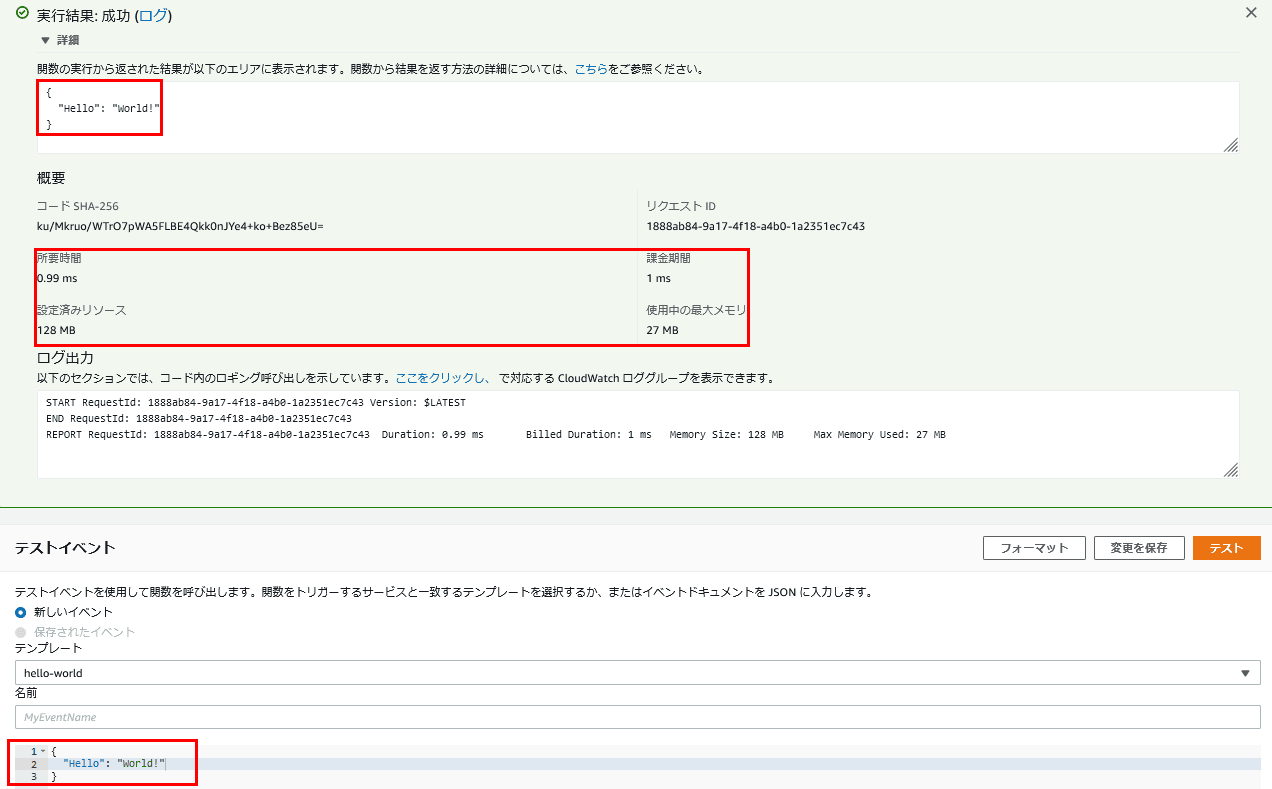This screenshot has height=789, width=1272.
Task: Fold the JSON code at line 1 arrow
Action: [43, 751]
